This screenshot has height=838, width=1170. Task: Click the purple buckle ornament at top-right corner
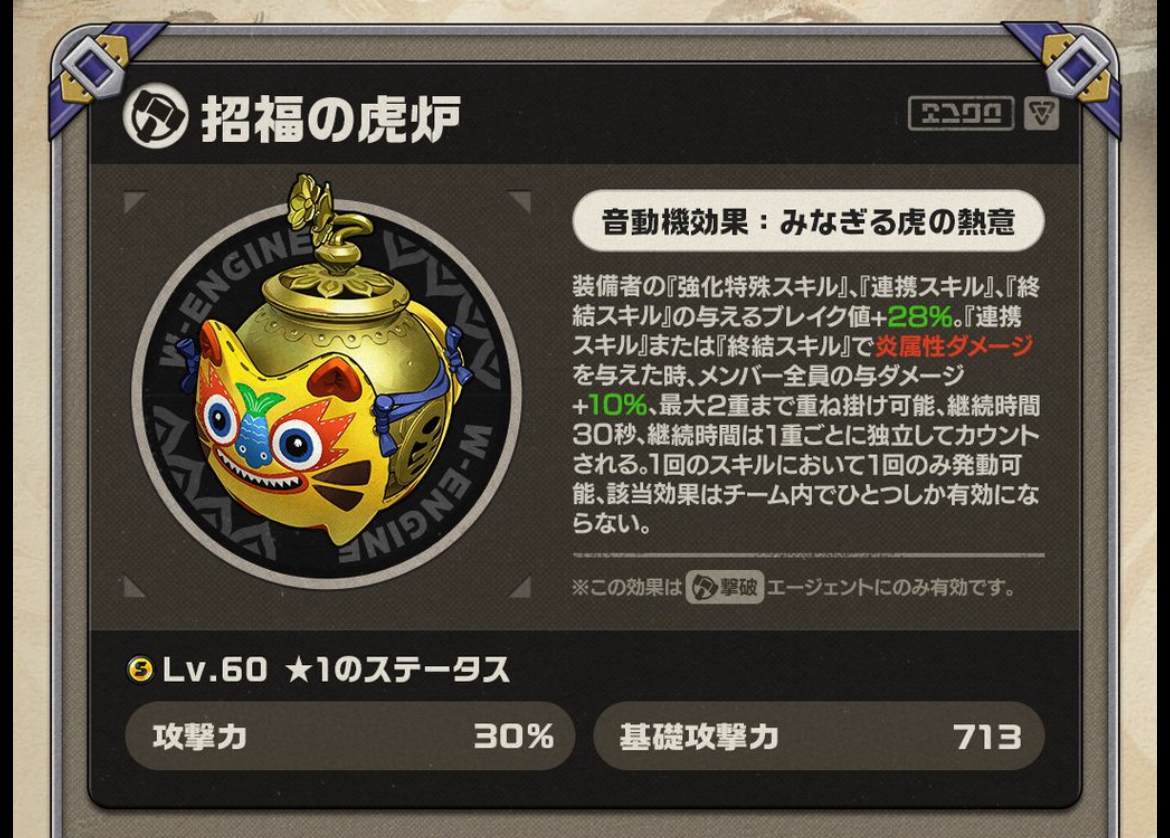[x=1074, y=69]
